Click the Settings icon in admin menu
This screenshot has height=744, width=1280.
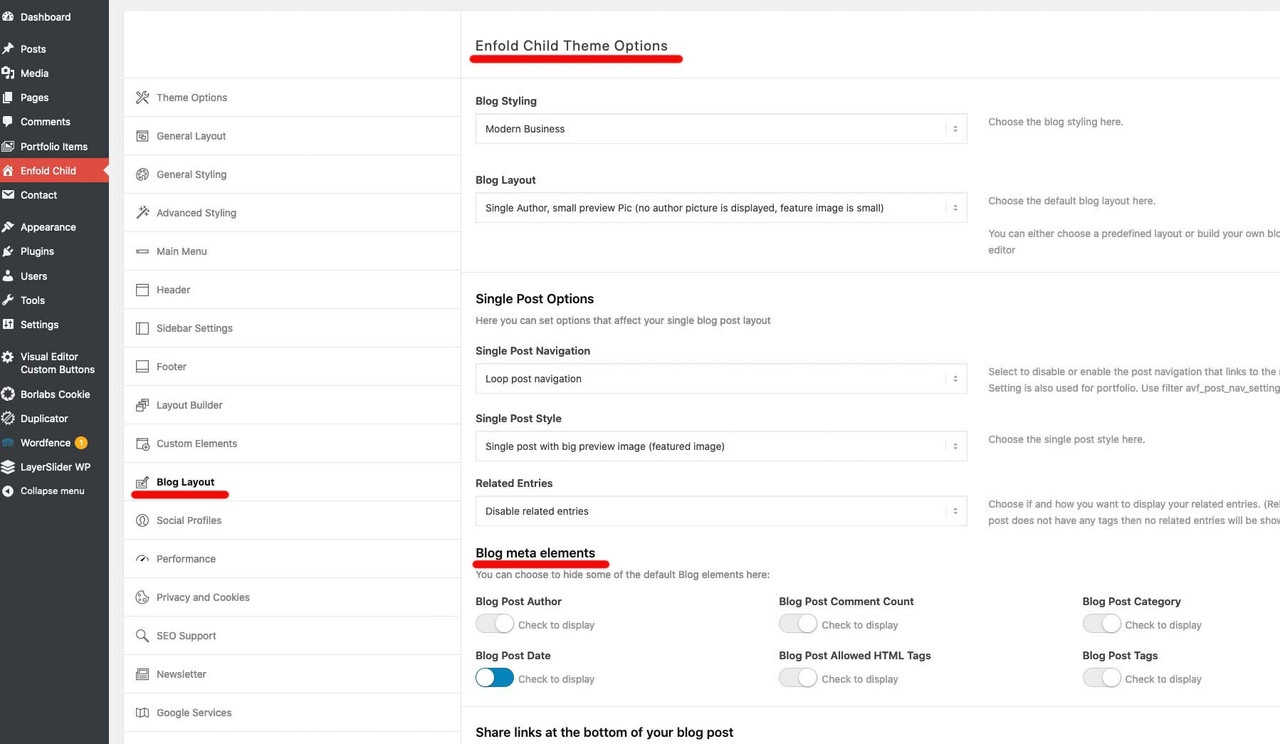[x=8, y=324]
